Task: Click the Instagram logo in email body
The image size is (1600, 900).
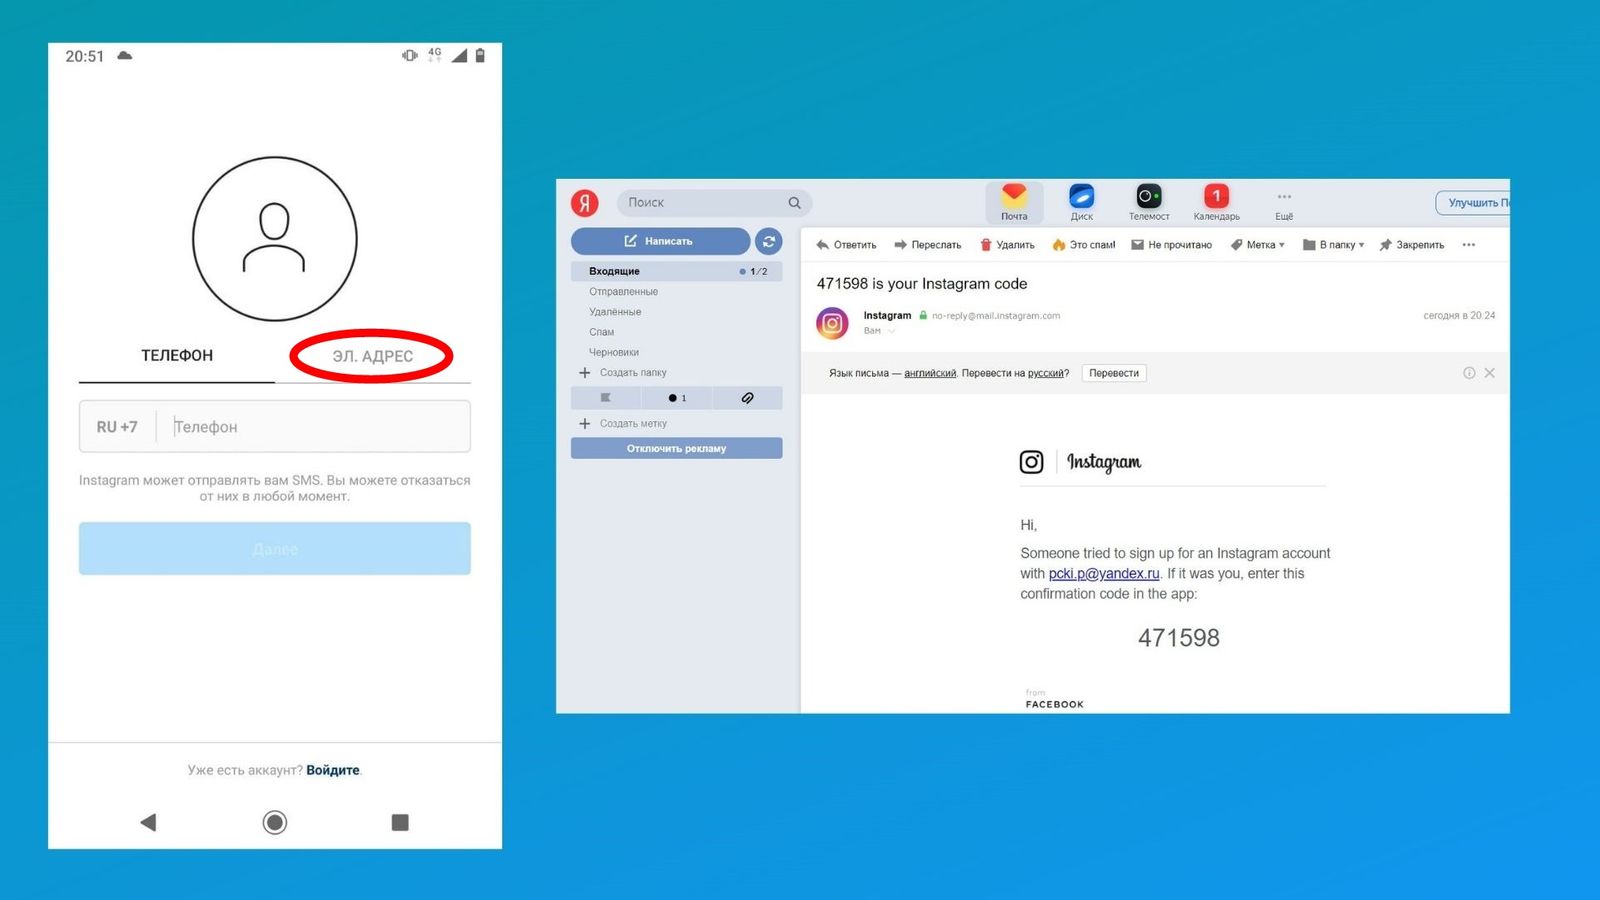Action: coord(1080,462)
